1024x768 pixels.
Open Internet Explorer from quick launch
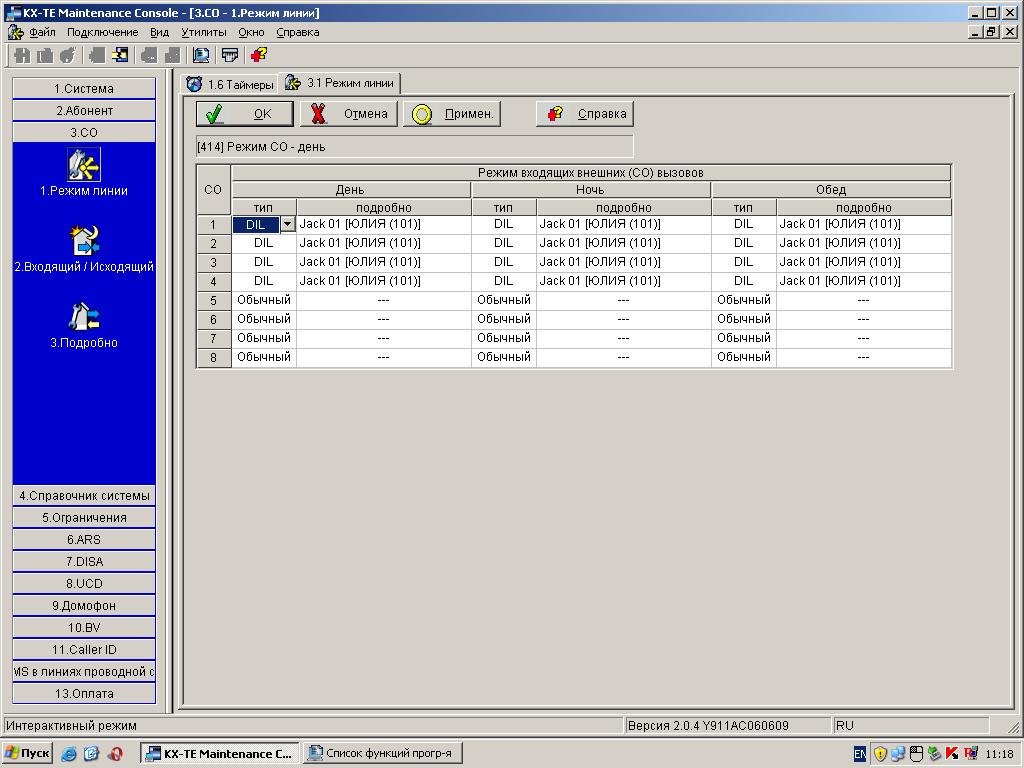click(69, 754)
